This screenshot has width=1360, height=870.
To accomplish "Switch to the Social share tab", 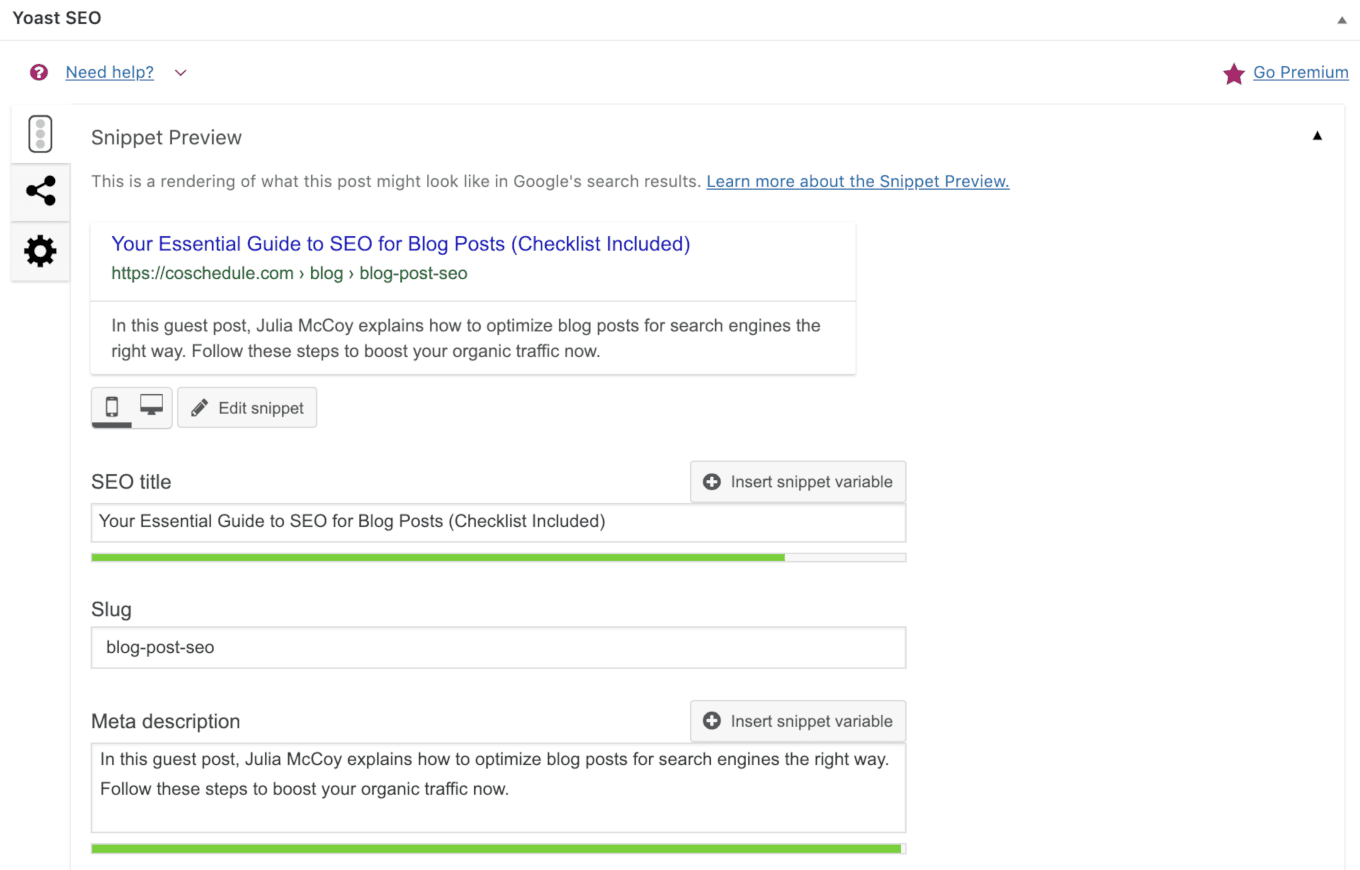I will (40, 192).
